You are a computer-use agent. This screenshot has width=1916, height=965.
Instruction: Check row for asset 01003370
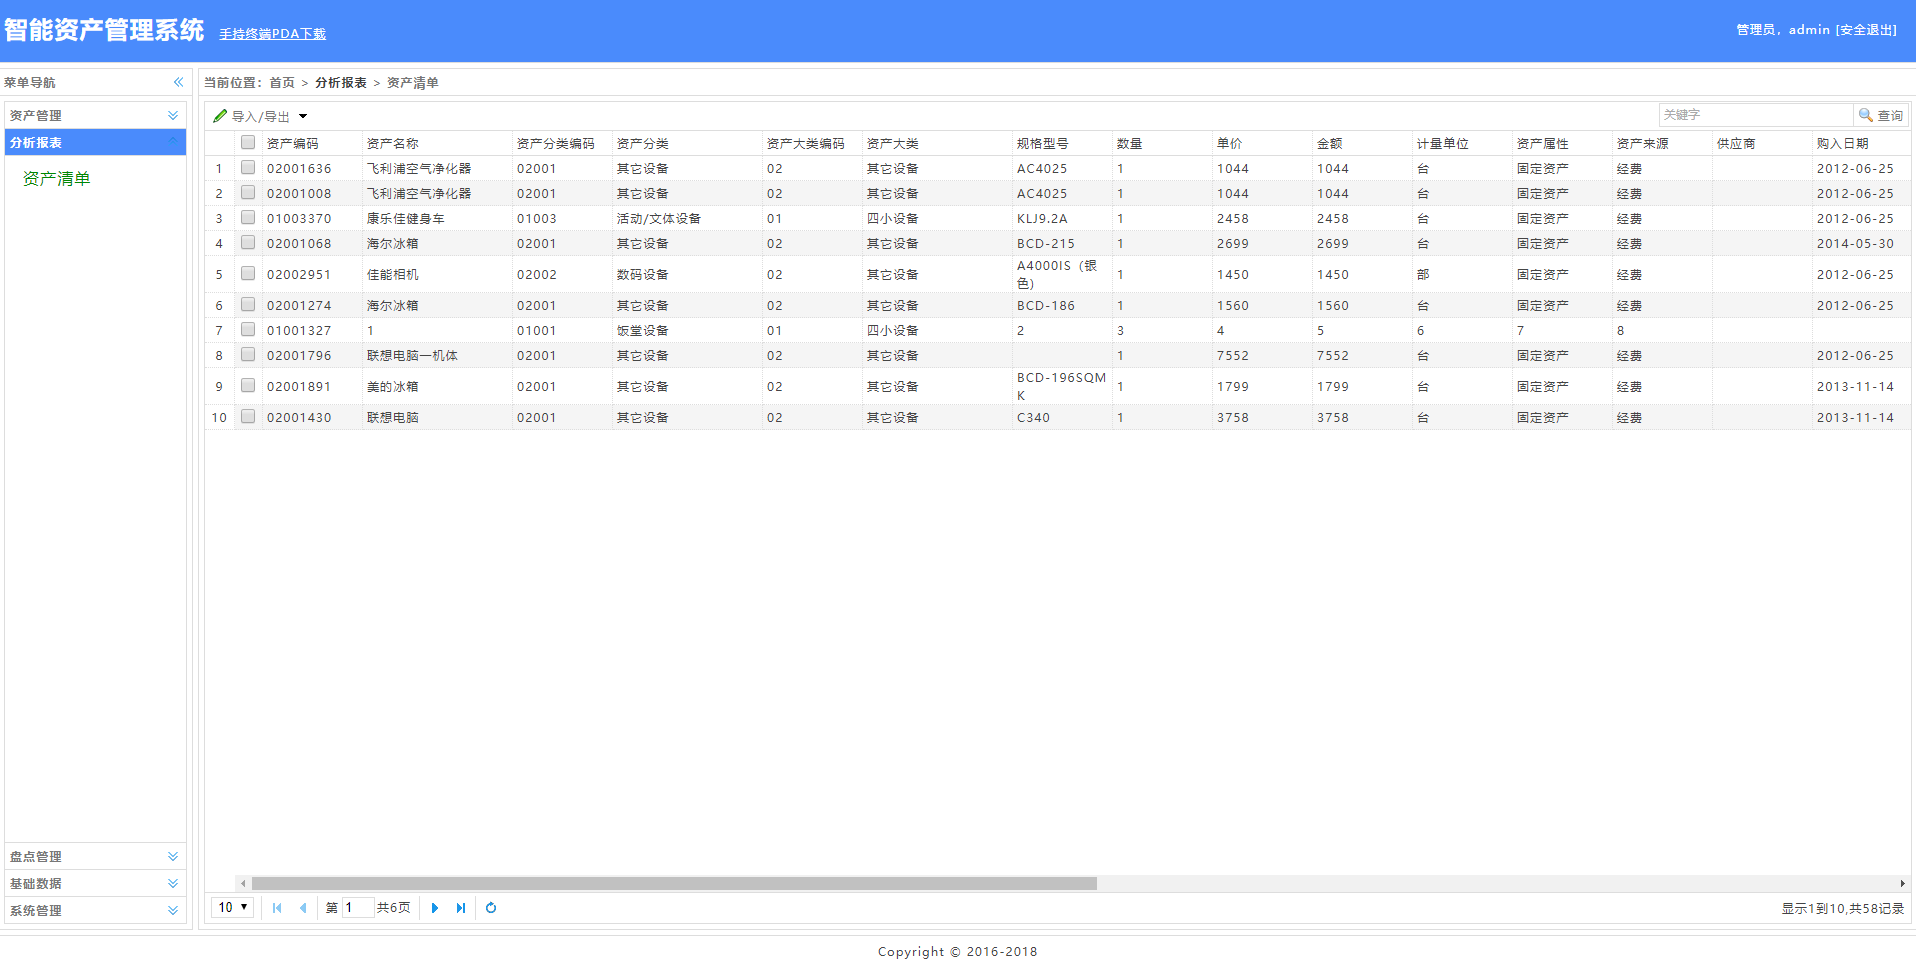pos(248,218)
